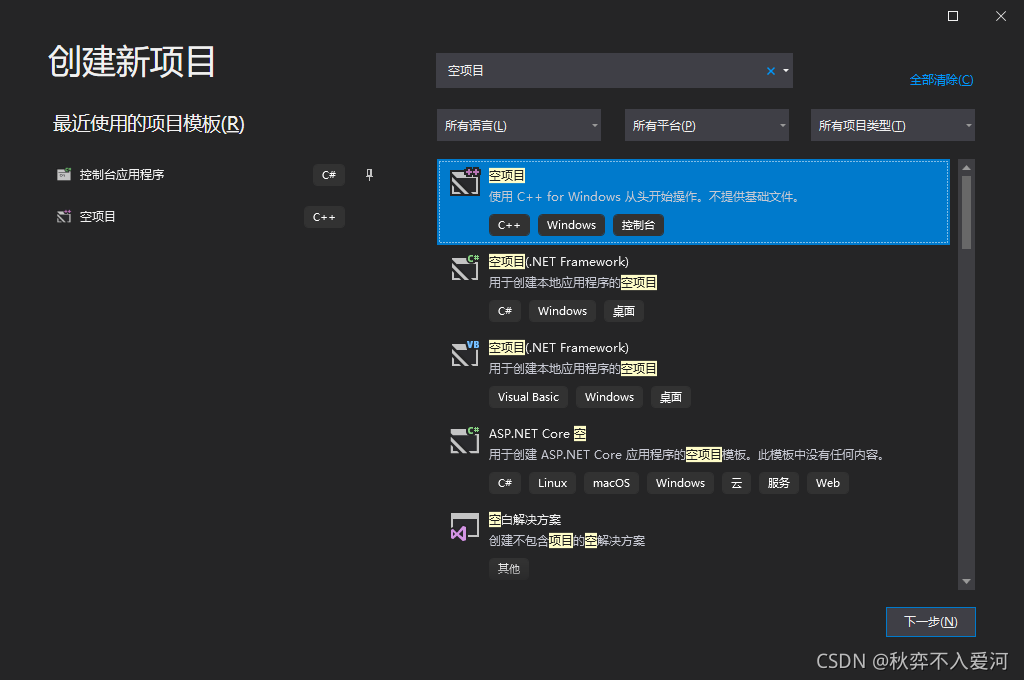This screenshot has width=1024, height=680.
Task: Click the C++ tag next to recent 空项目
Action: (x=324, y=217)
